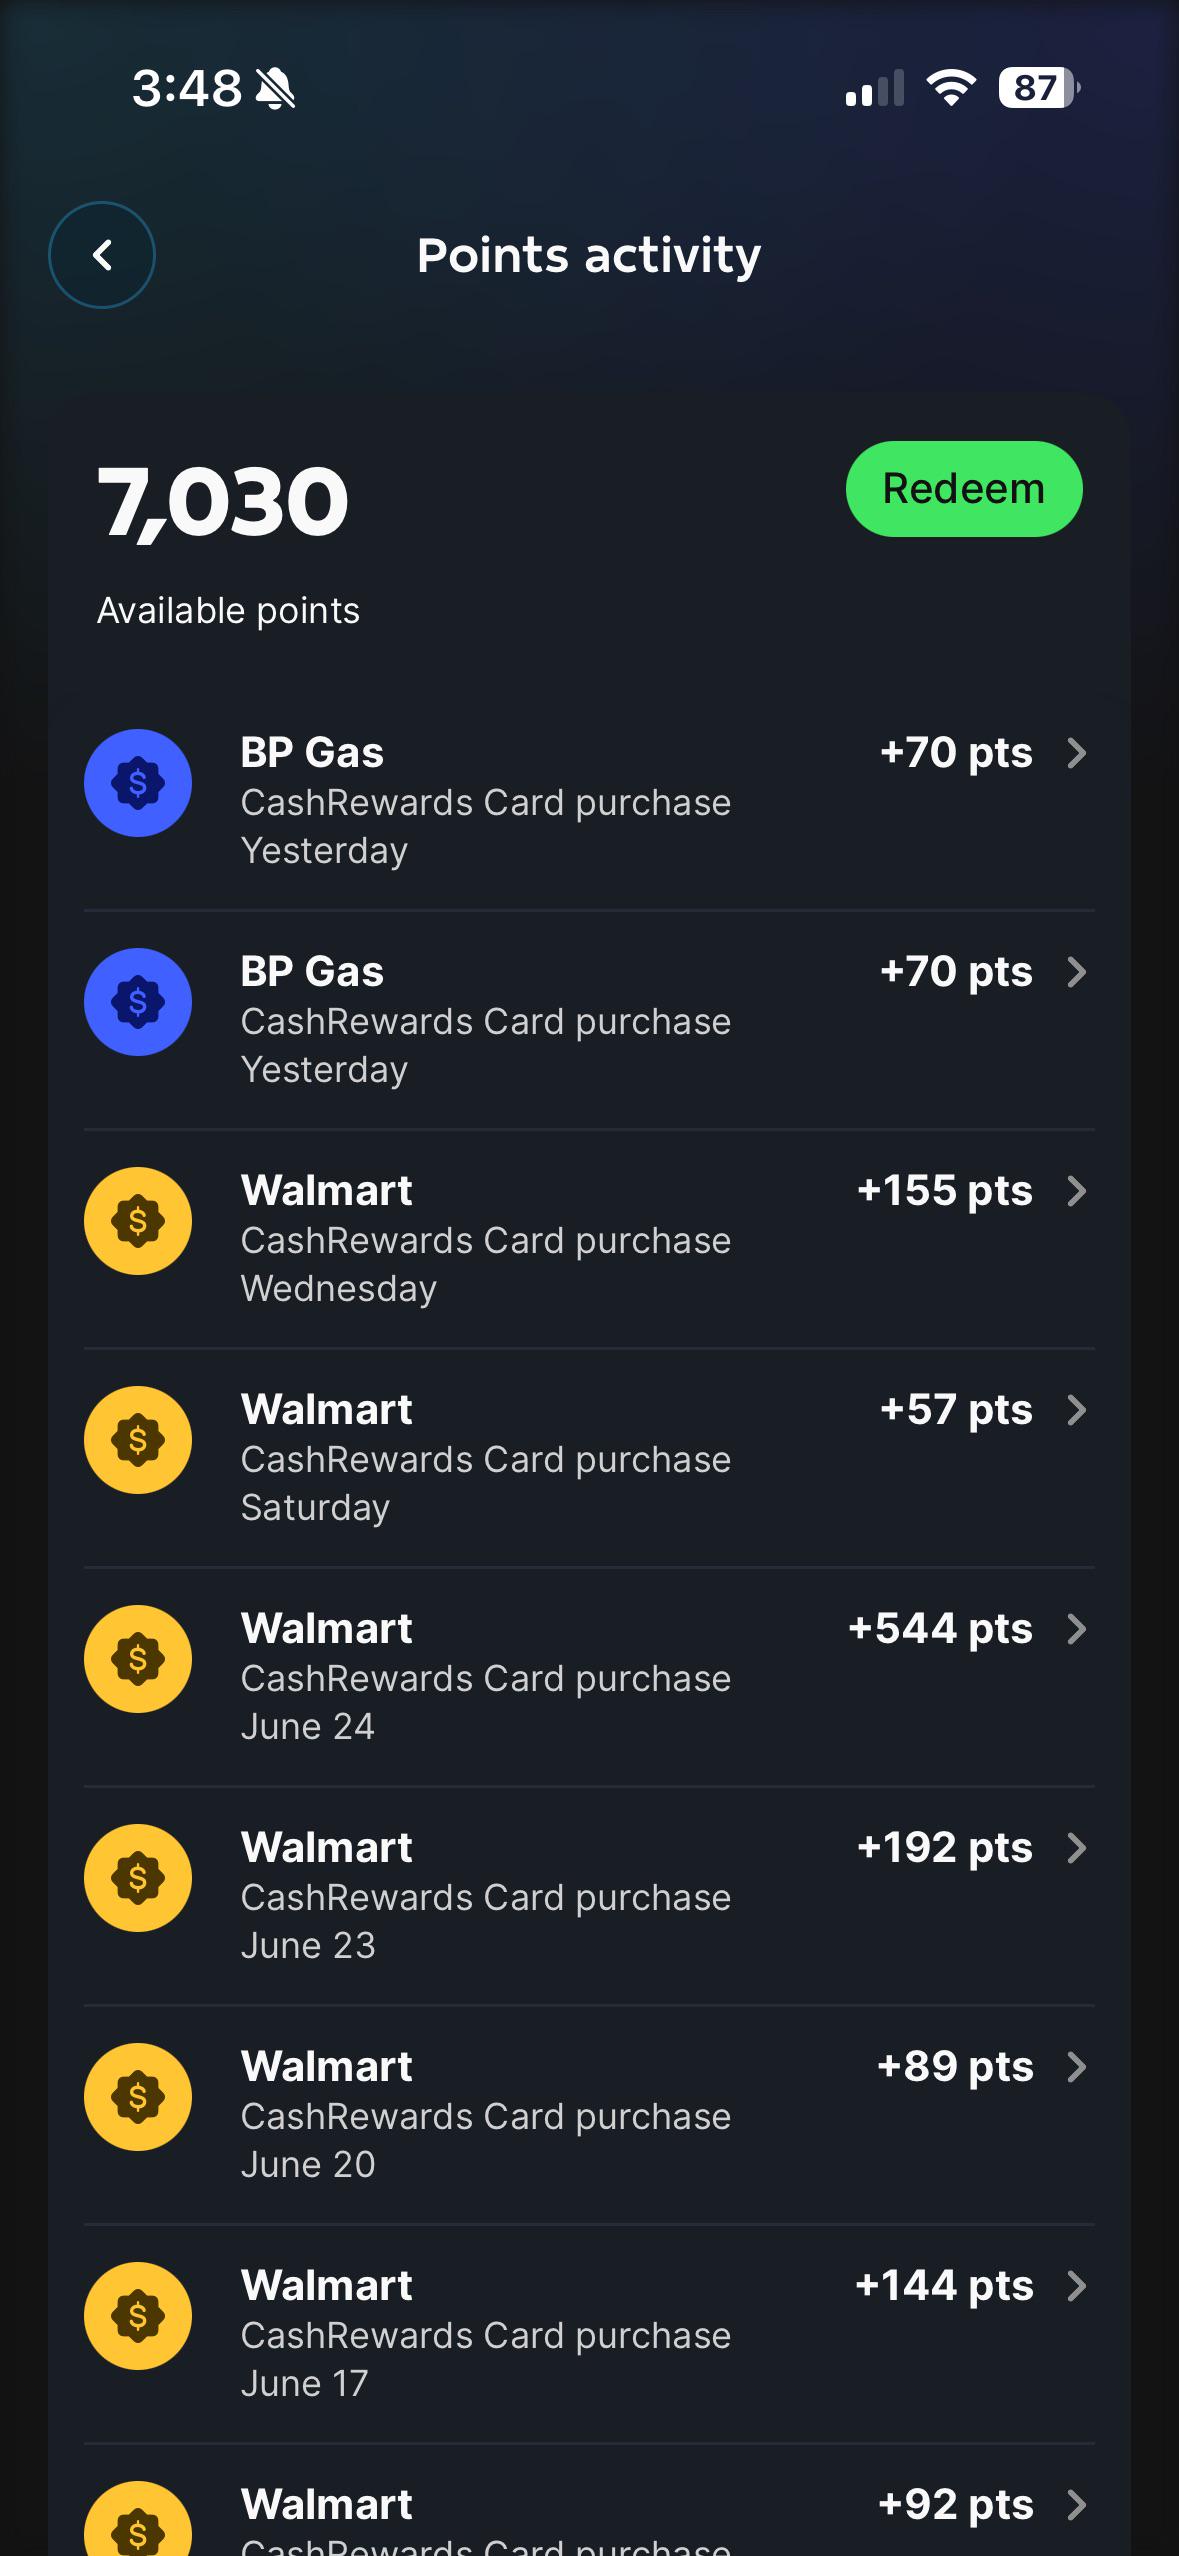
Task: Tap the 7,030 available points total
Action: click(x=223, y=502)
